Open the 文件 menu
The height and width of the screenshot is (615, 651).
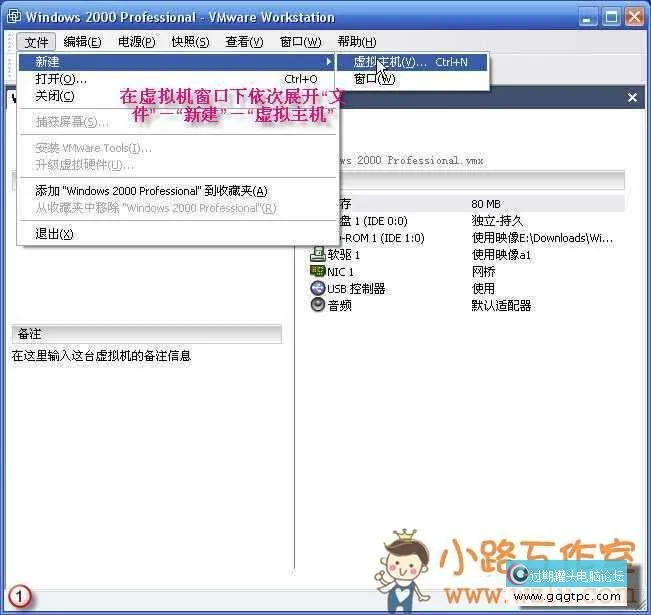point(36,42)
